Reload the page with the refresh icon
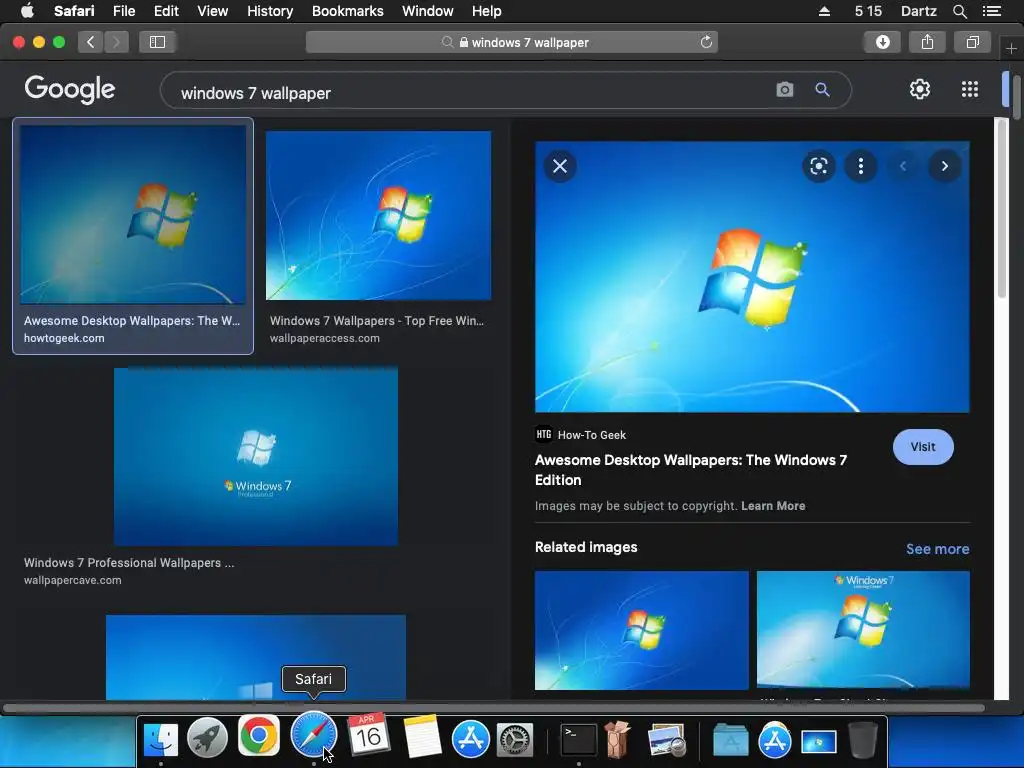 tap(706, 42)
